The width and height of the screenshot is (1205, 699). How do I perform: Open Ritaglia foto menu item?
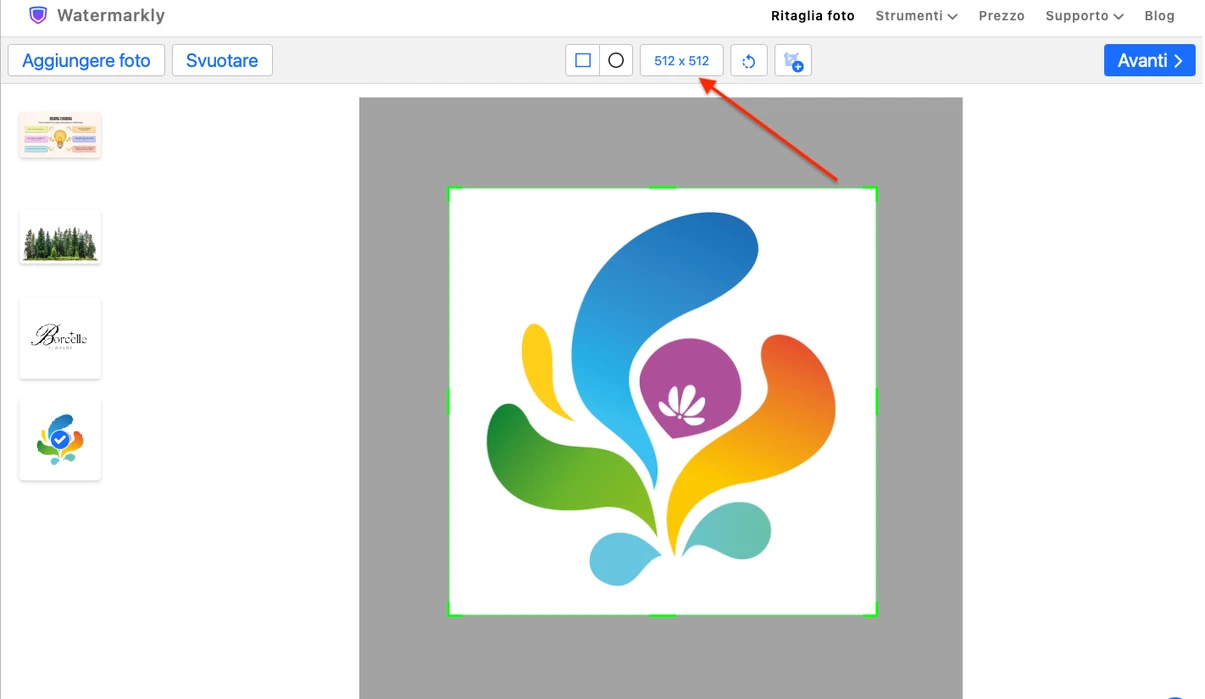(x=813, y=16)
